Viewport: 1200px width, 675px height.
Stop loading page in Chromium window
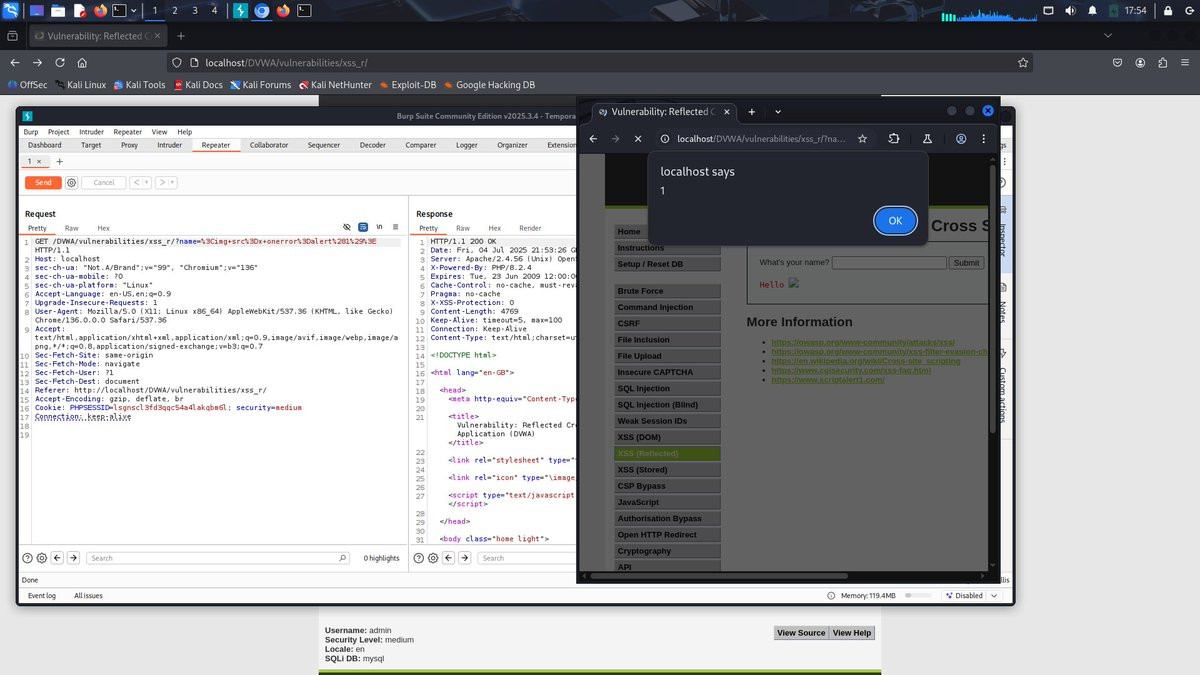(638, 139)
